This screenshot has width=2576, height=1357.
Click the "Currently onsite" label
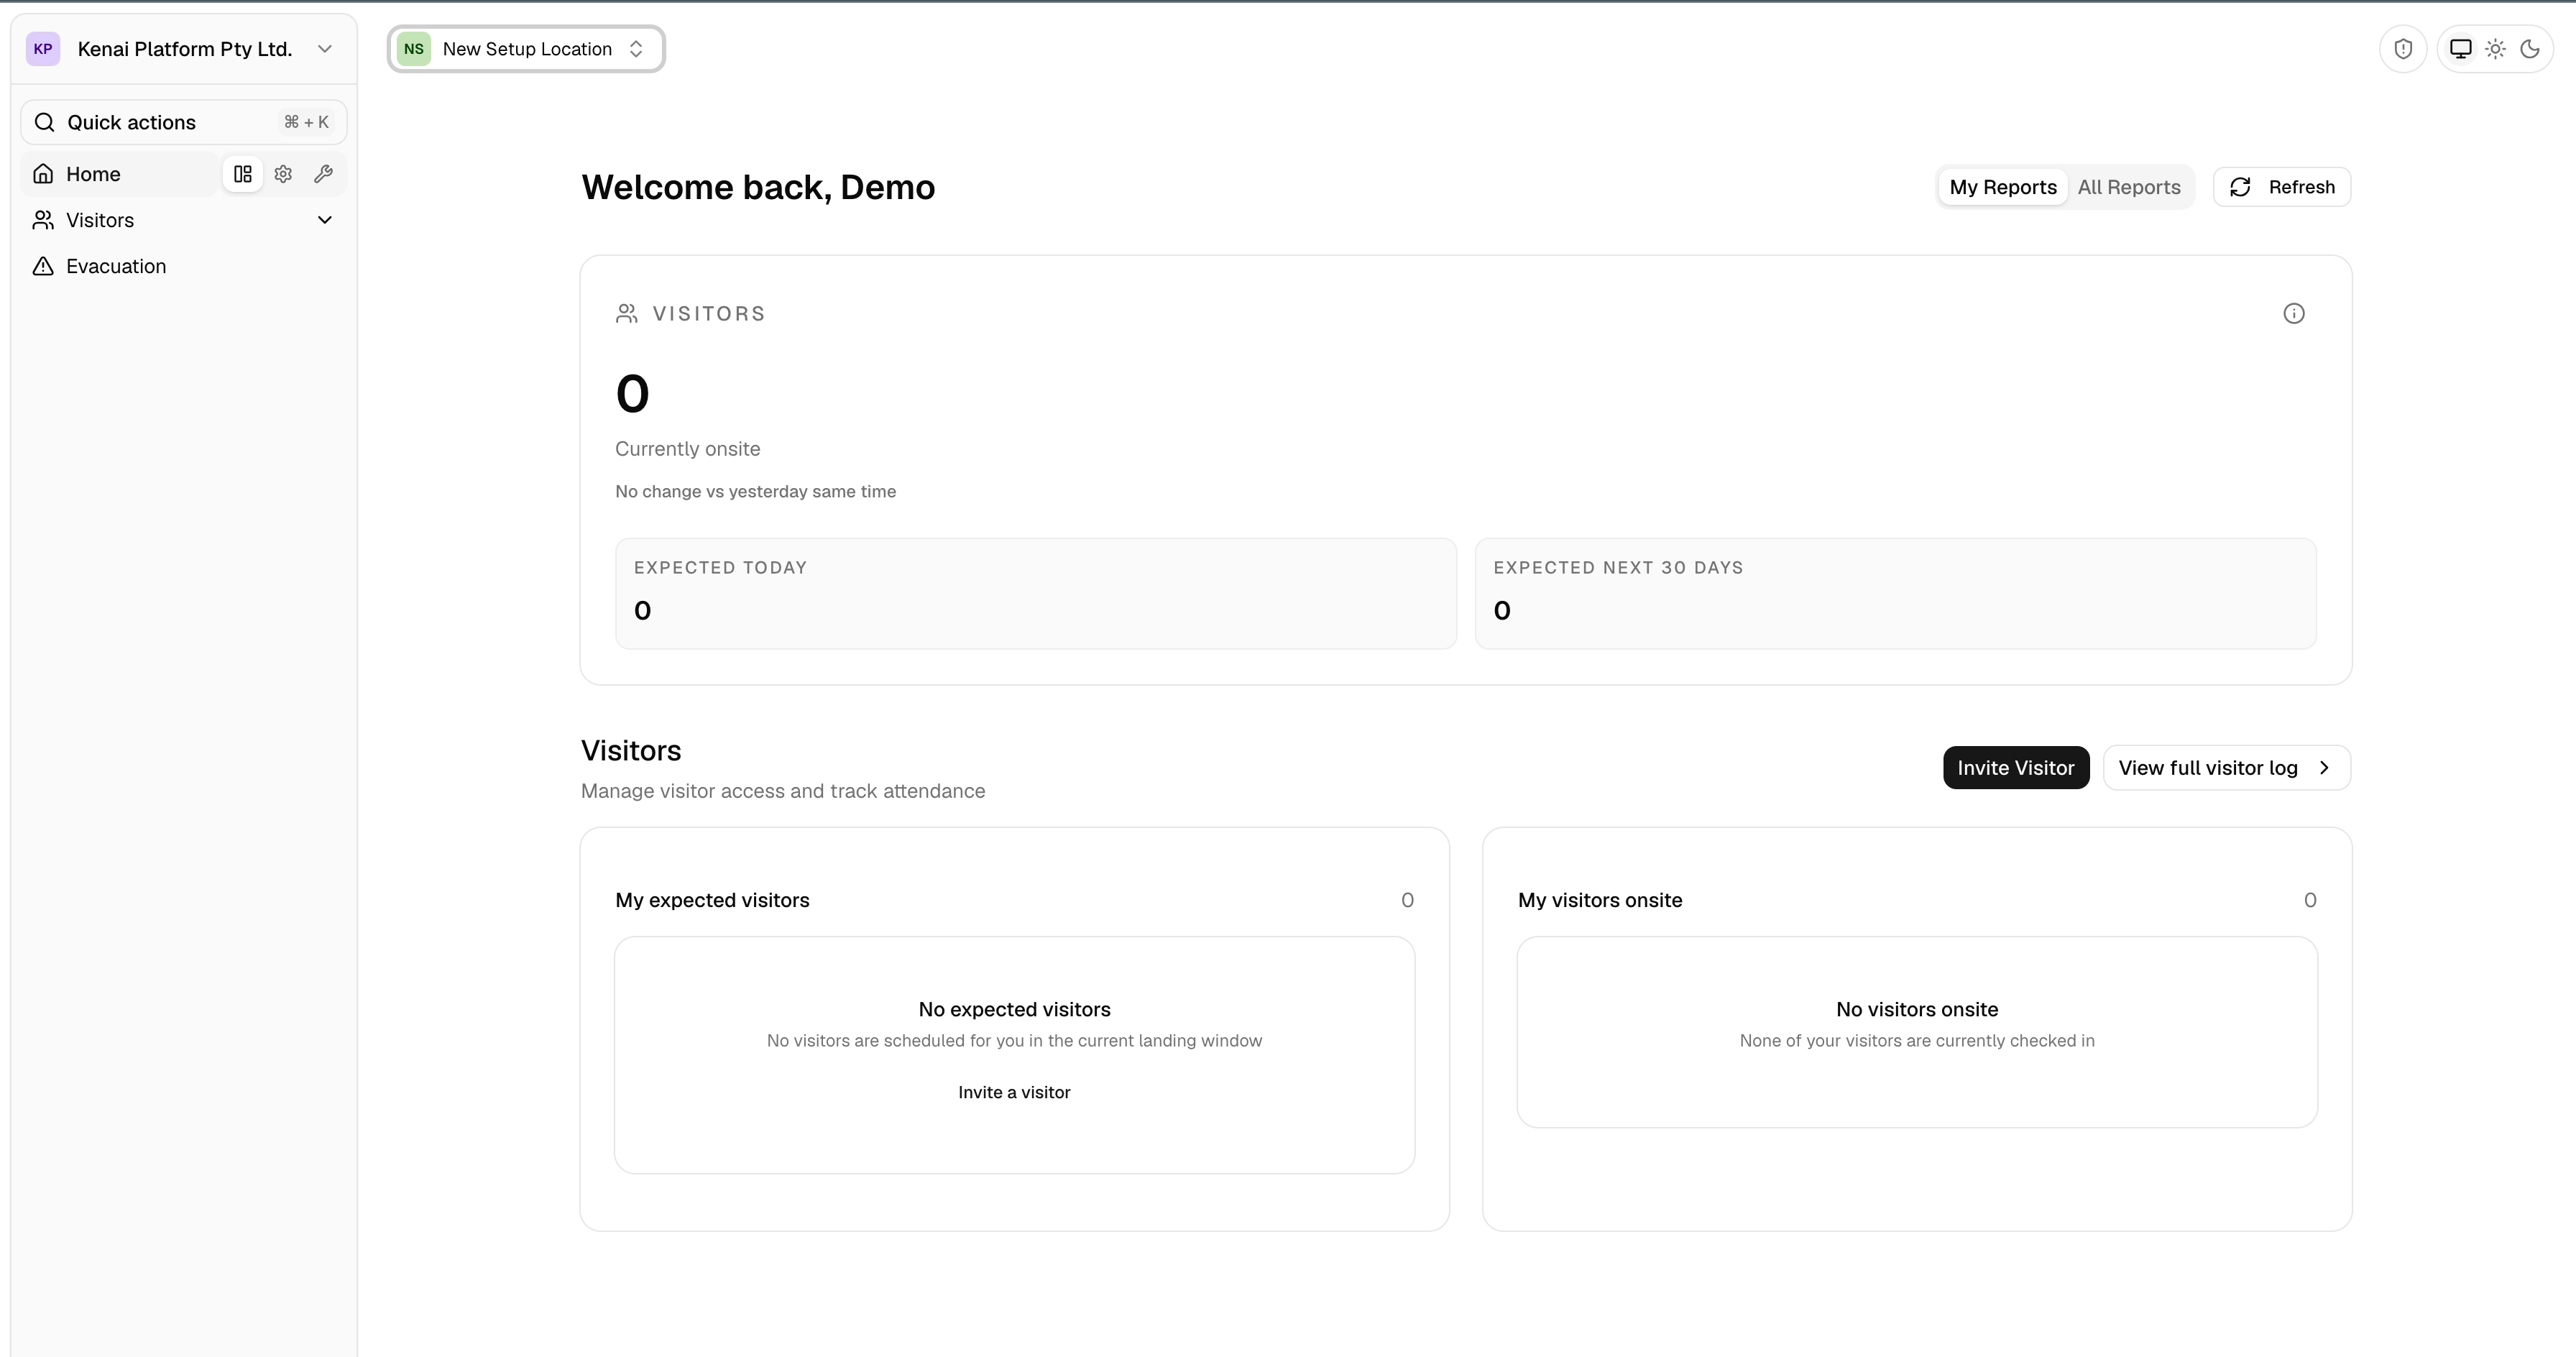[688, 449]
